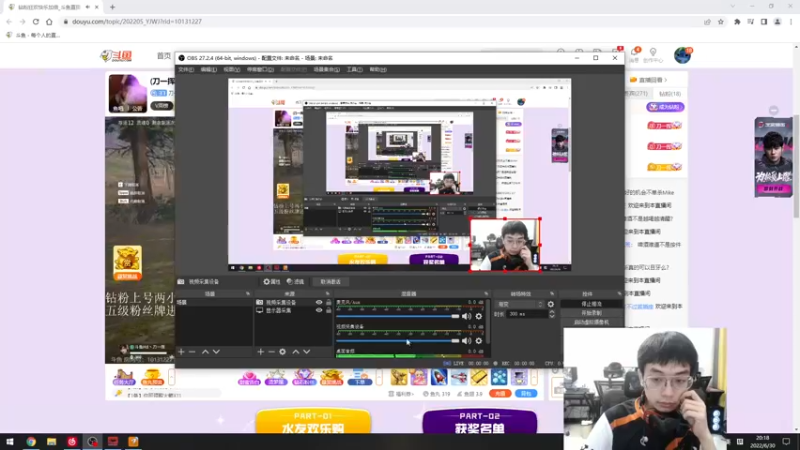Open the scene transition type dropdown

pos(520,304)
